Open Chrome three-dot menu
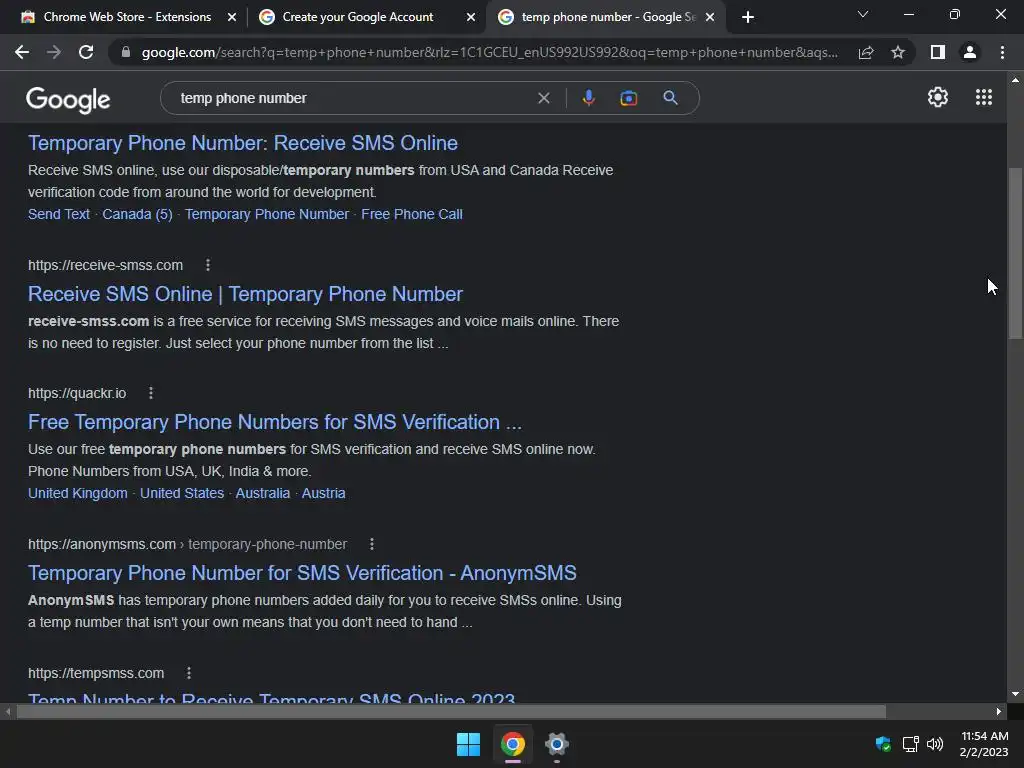Image resolution: width=1024 pixels, height=768 pixels. coord(1002,52)
